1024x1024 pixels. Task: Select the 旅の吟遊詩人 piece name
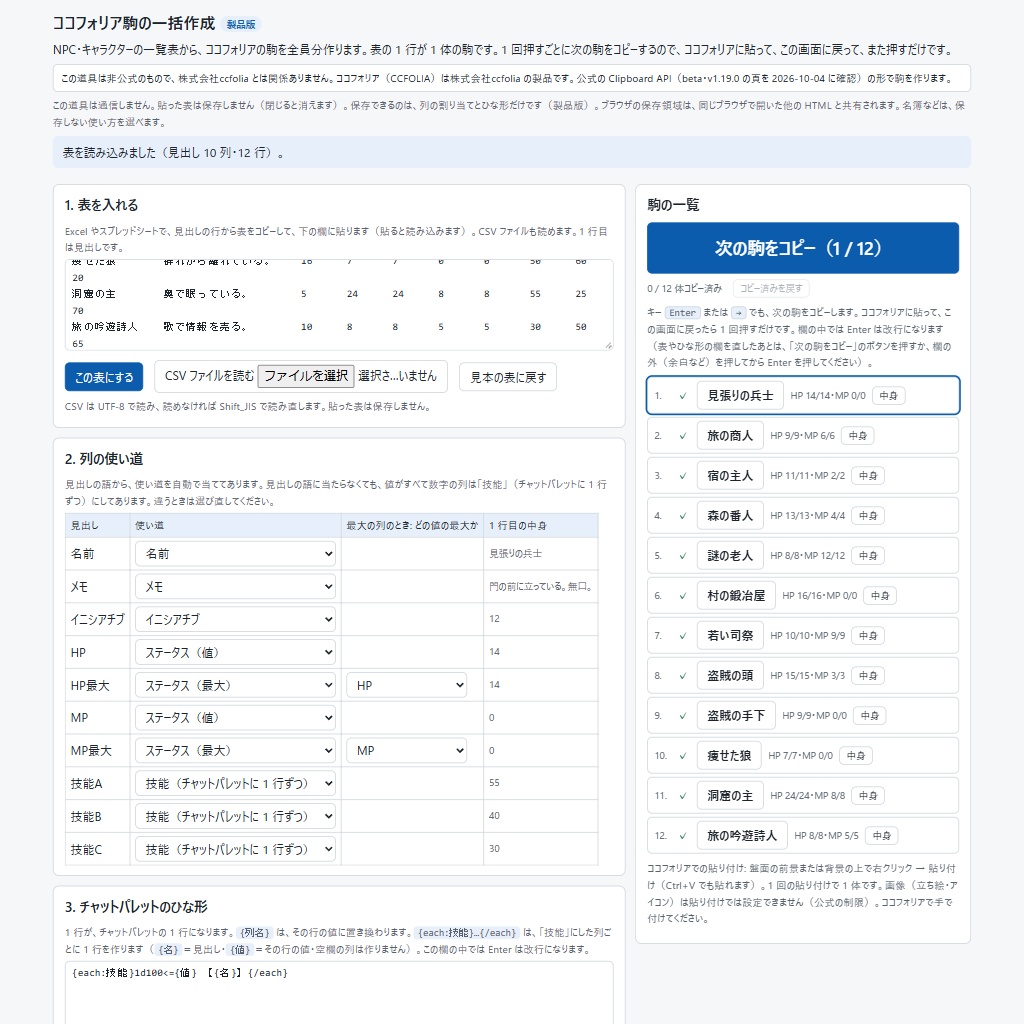[x=742, y=835]
